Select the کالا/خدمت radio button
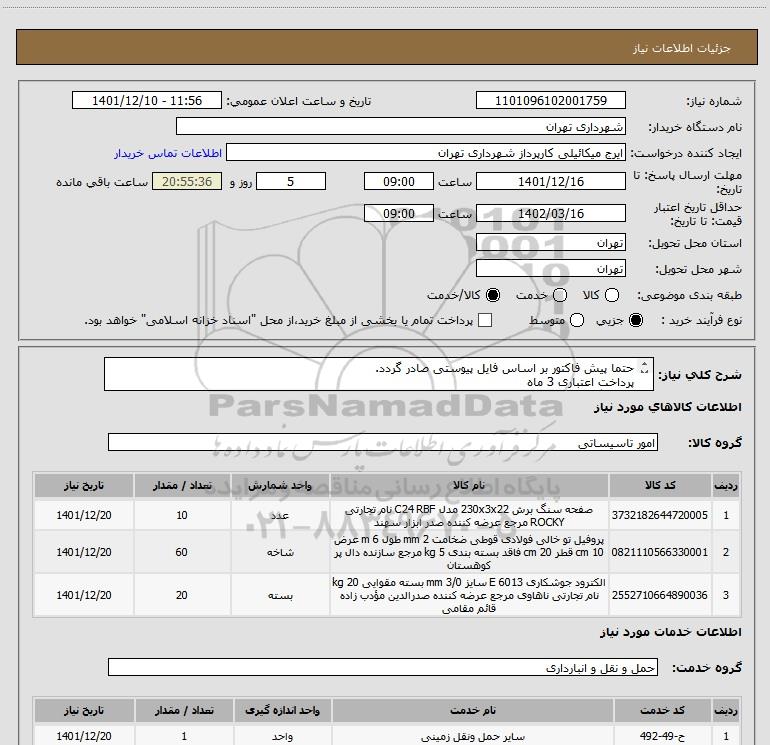The image size is (770, 745). (x=493, y=295)
